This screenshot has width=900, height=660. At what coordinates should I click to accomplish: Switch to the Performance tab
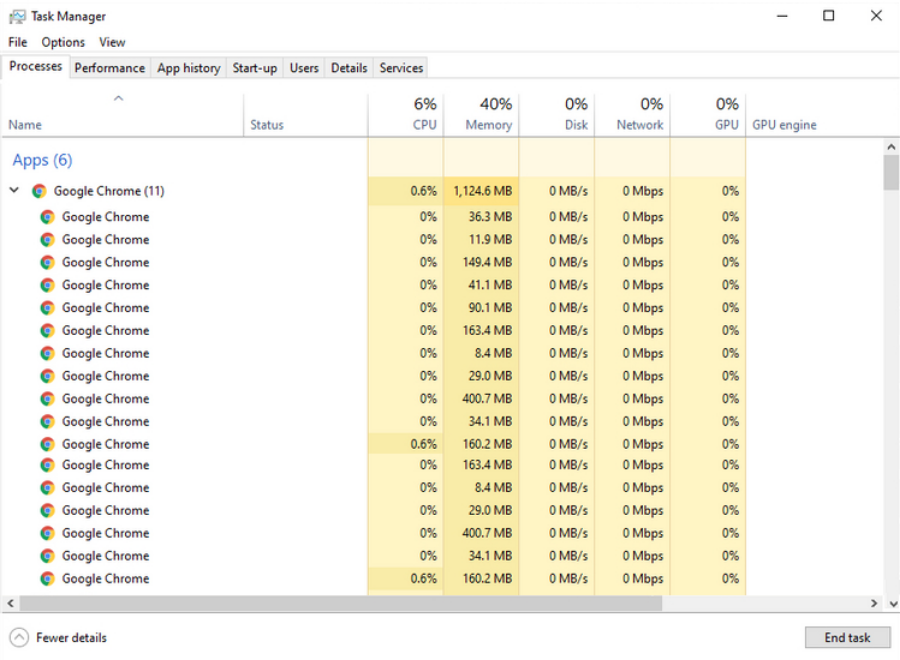[x=110, y=68]
